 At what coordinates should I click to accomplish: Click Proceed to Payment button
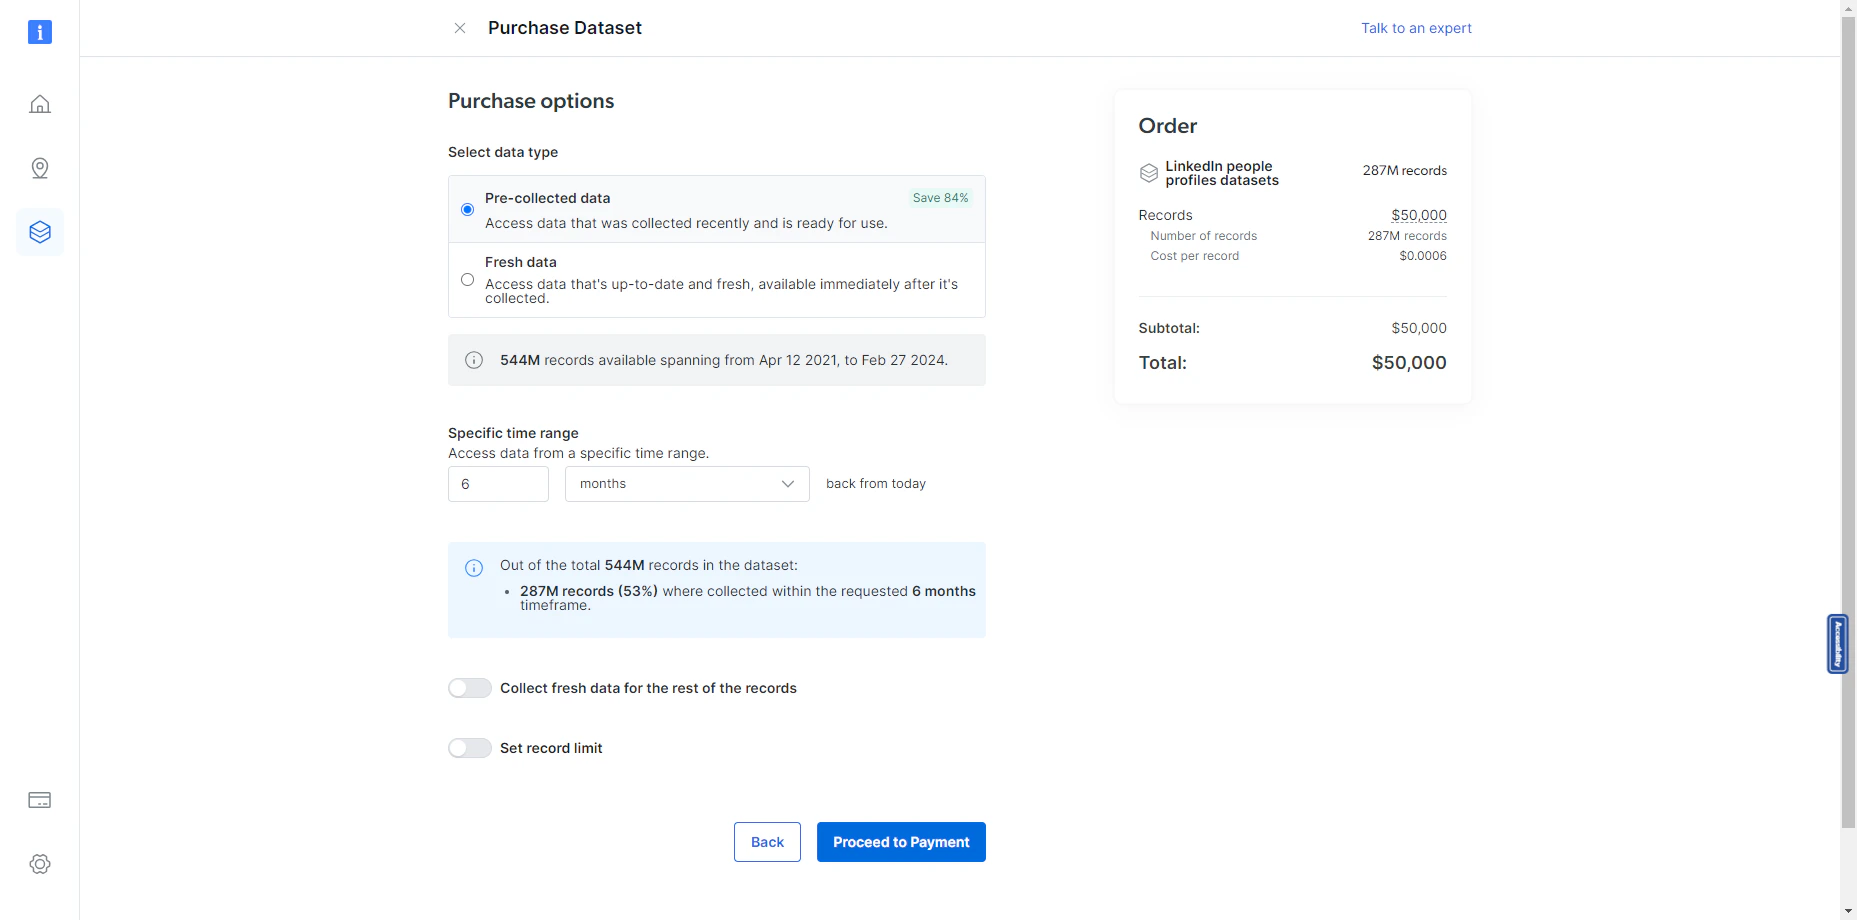click(x=901, y=842)
